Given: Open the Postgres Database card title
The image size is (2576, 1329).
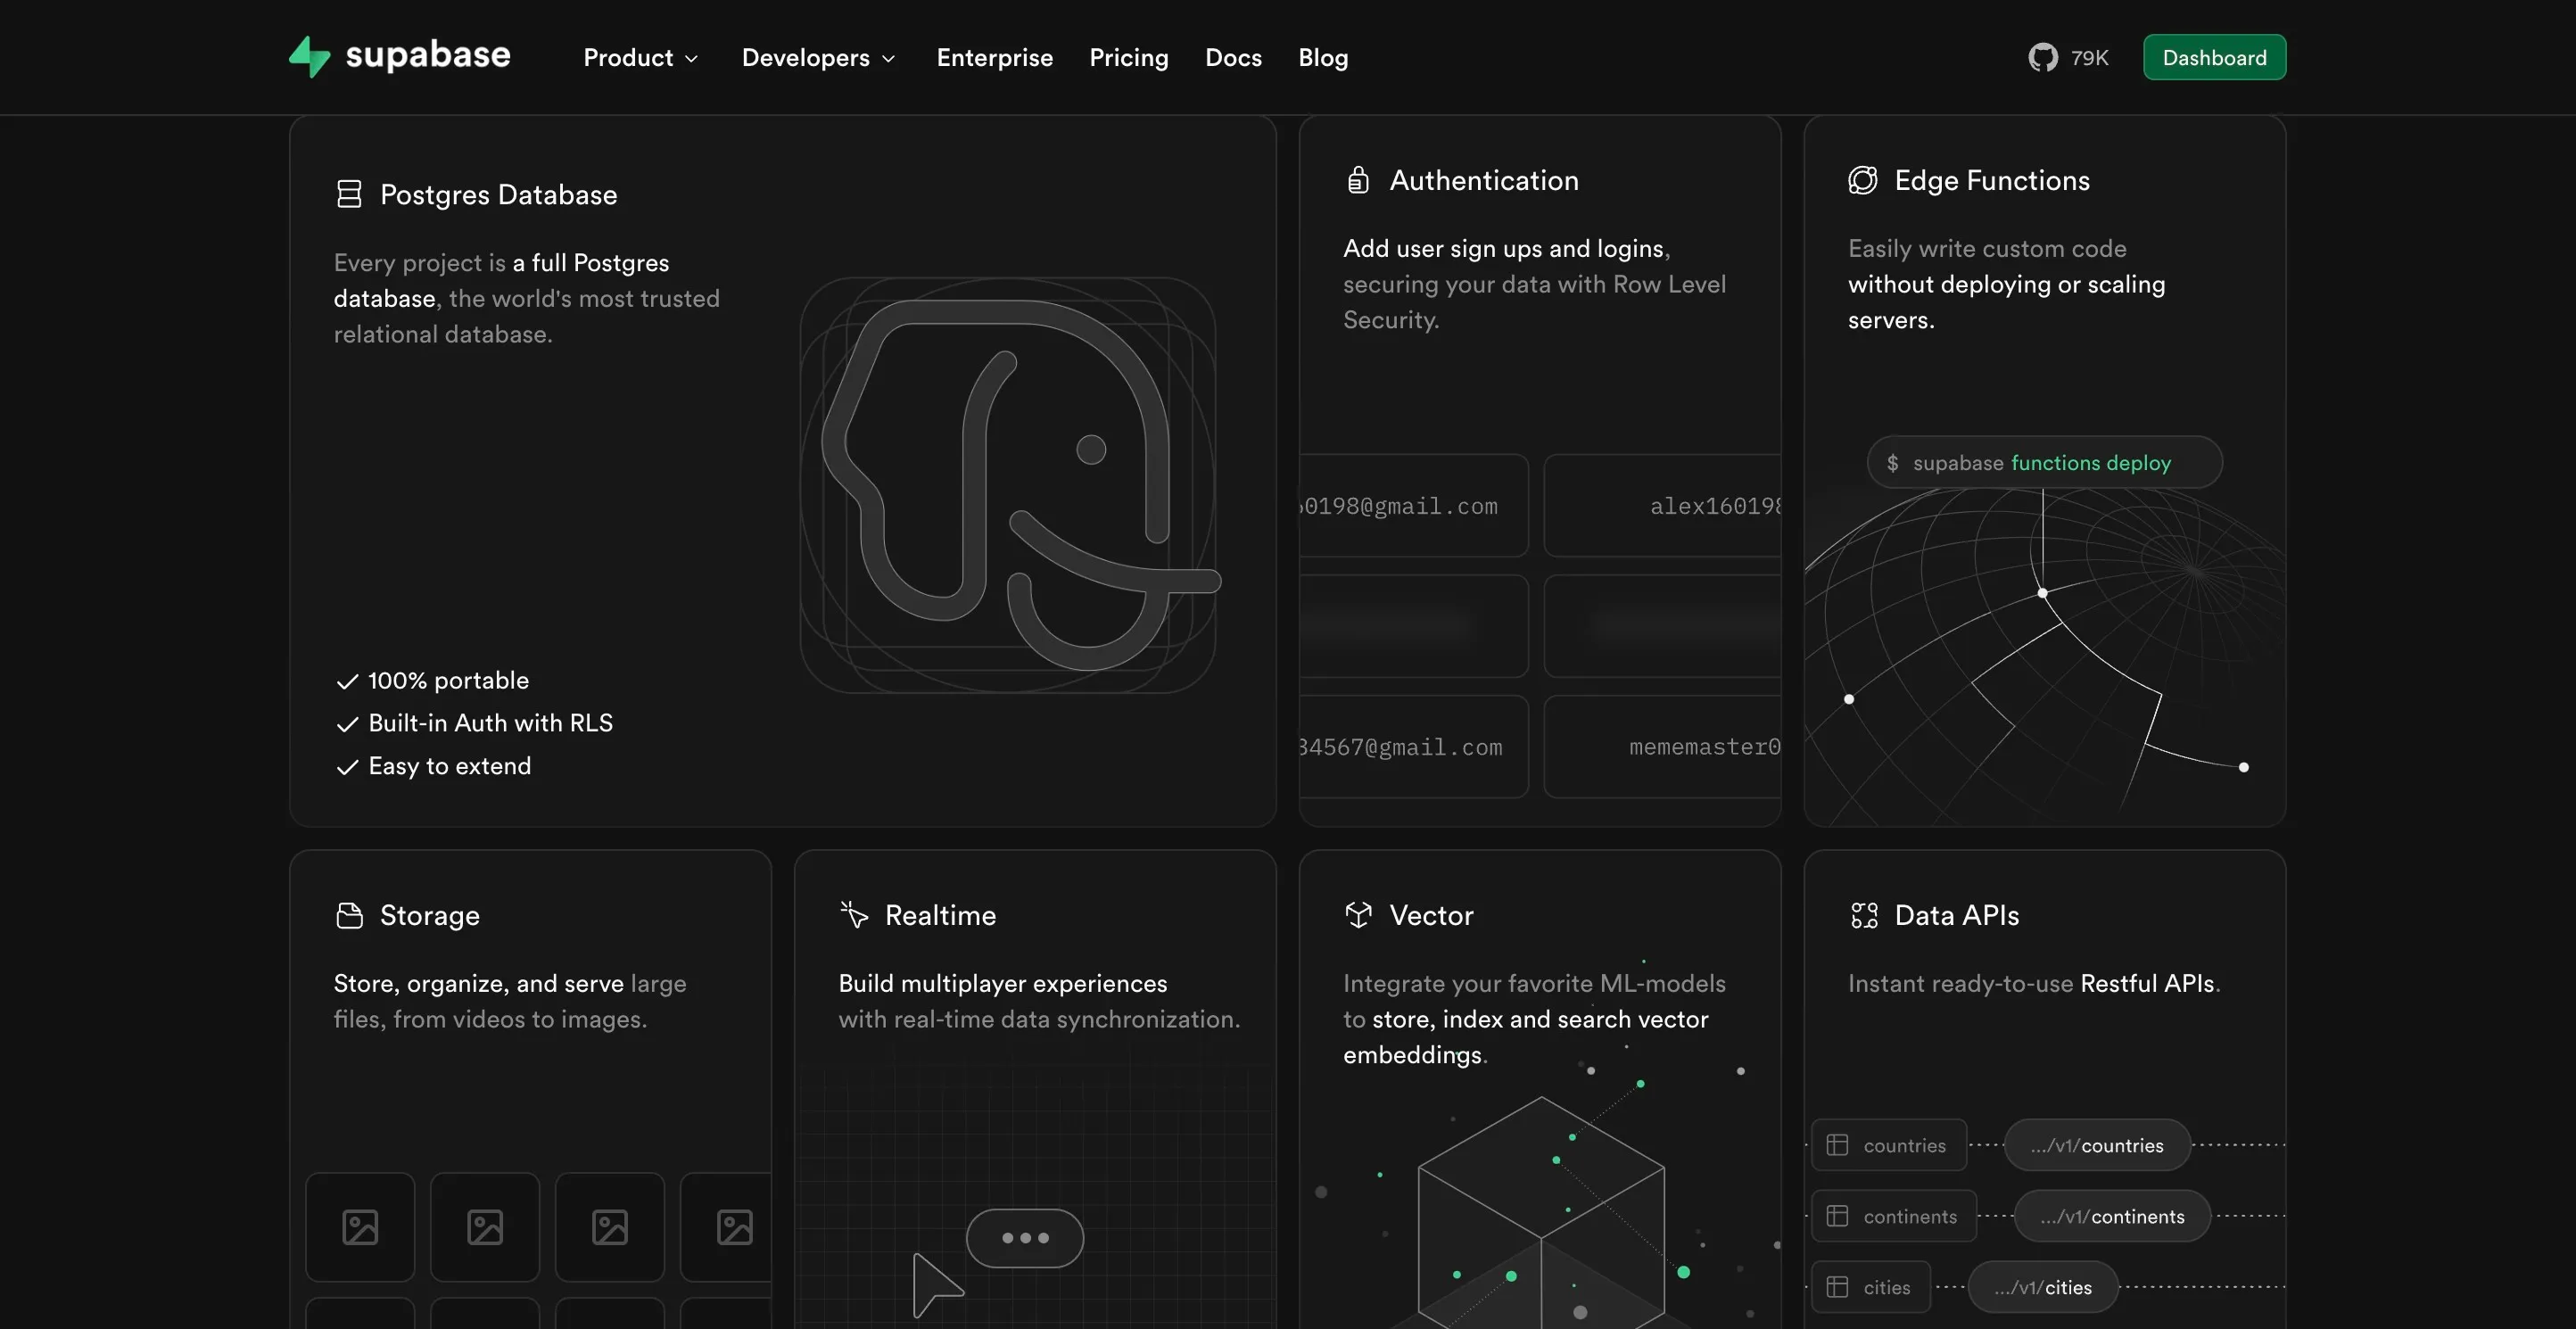Looking at the screenshot, I should pyautogui.click(x=498, y=194).
